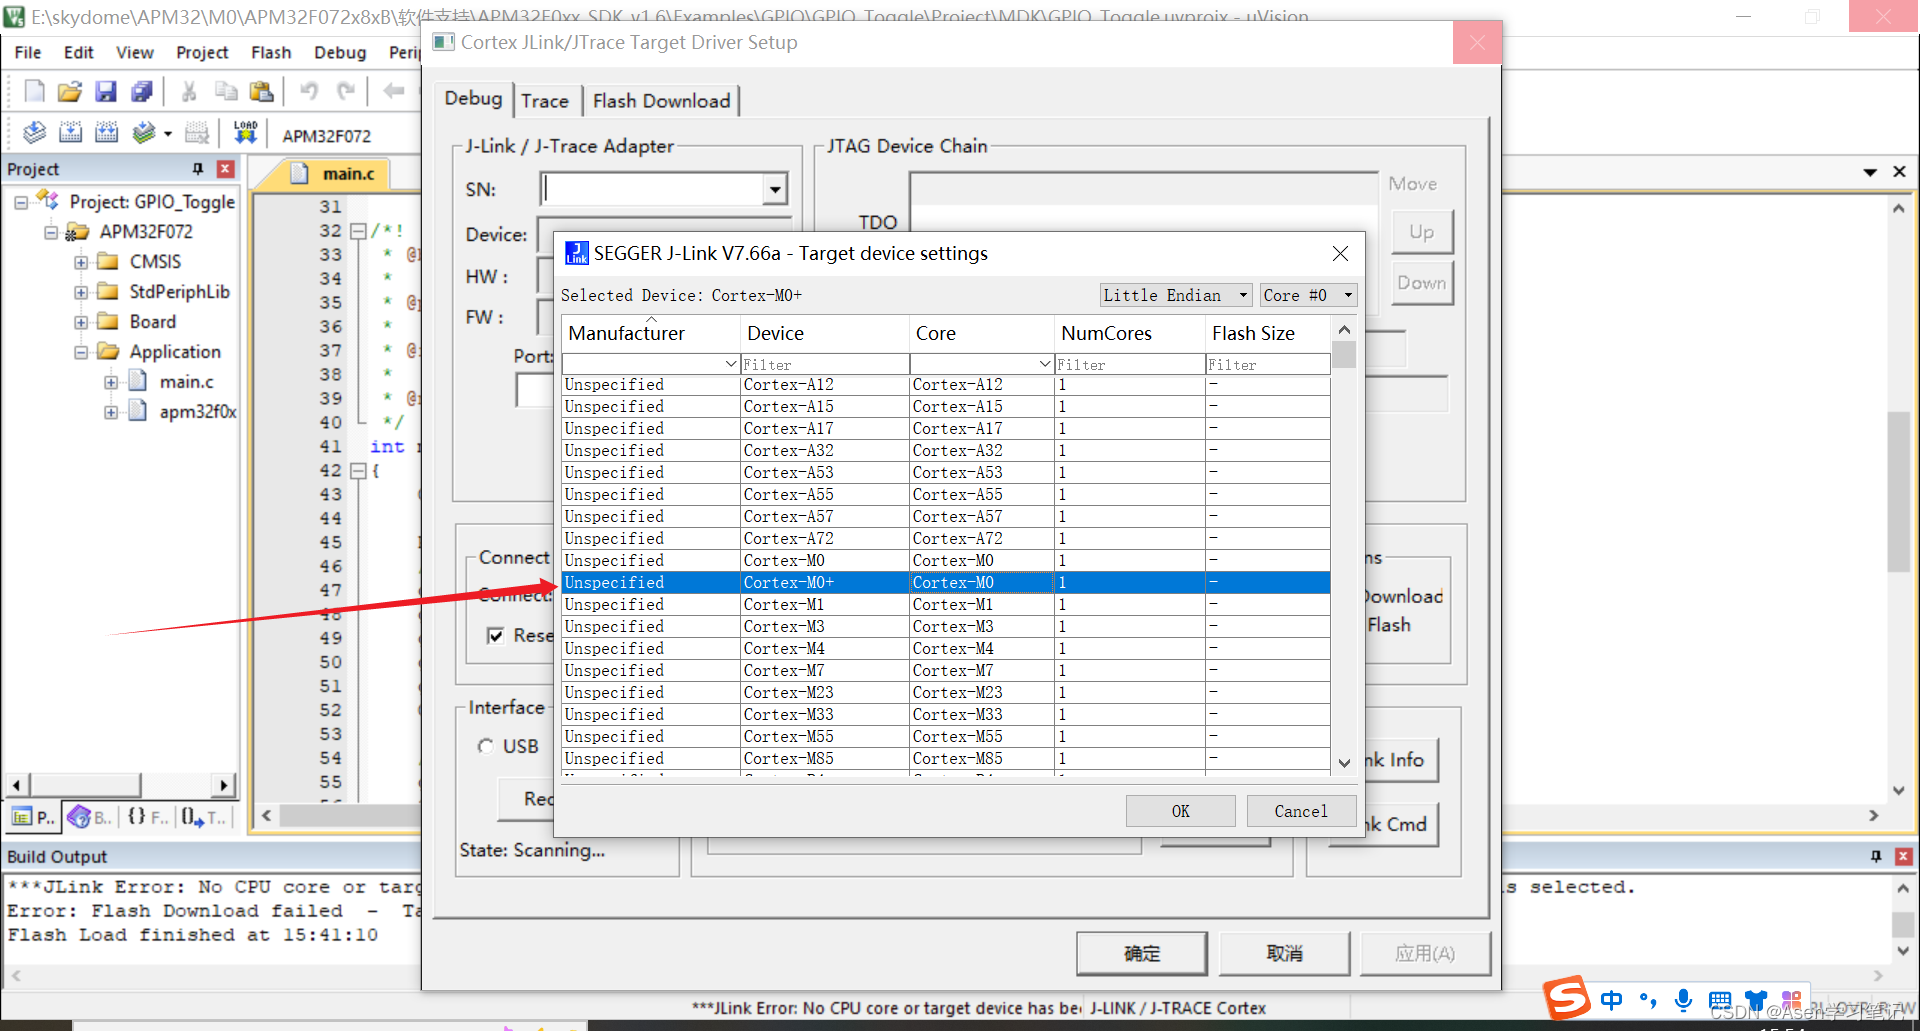The image size is (1920, 1031).
Task: Open the Project menu
Action: pyautogui.click(x=202, y=52)
